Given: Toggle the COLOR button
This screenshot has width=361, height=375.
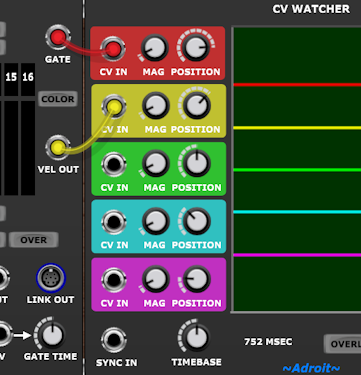Looking at the screenshot, I should click(x=58, y=99).
